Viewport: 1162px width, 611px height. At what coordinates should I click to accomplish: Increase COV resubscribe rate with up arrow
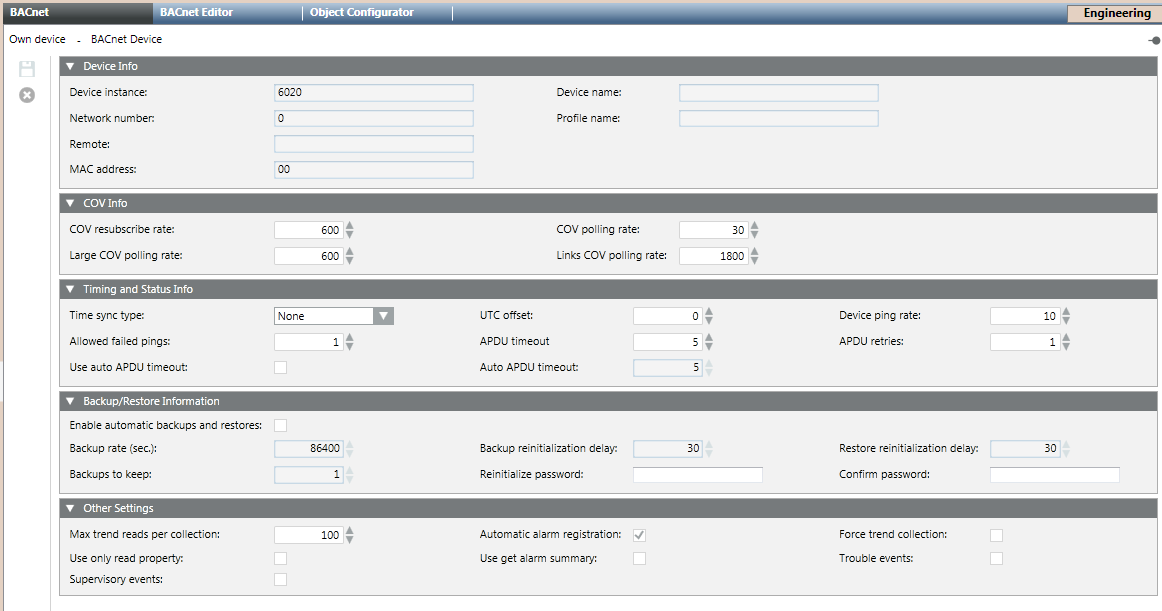point(349,224)
